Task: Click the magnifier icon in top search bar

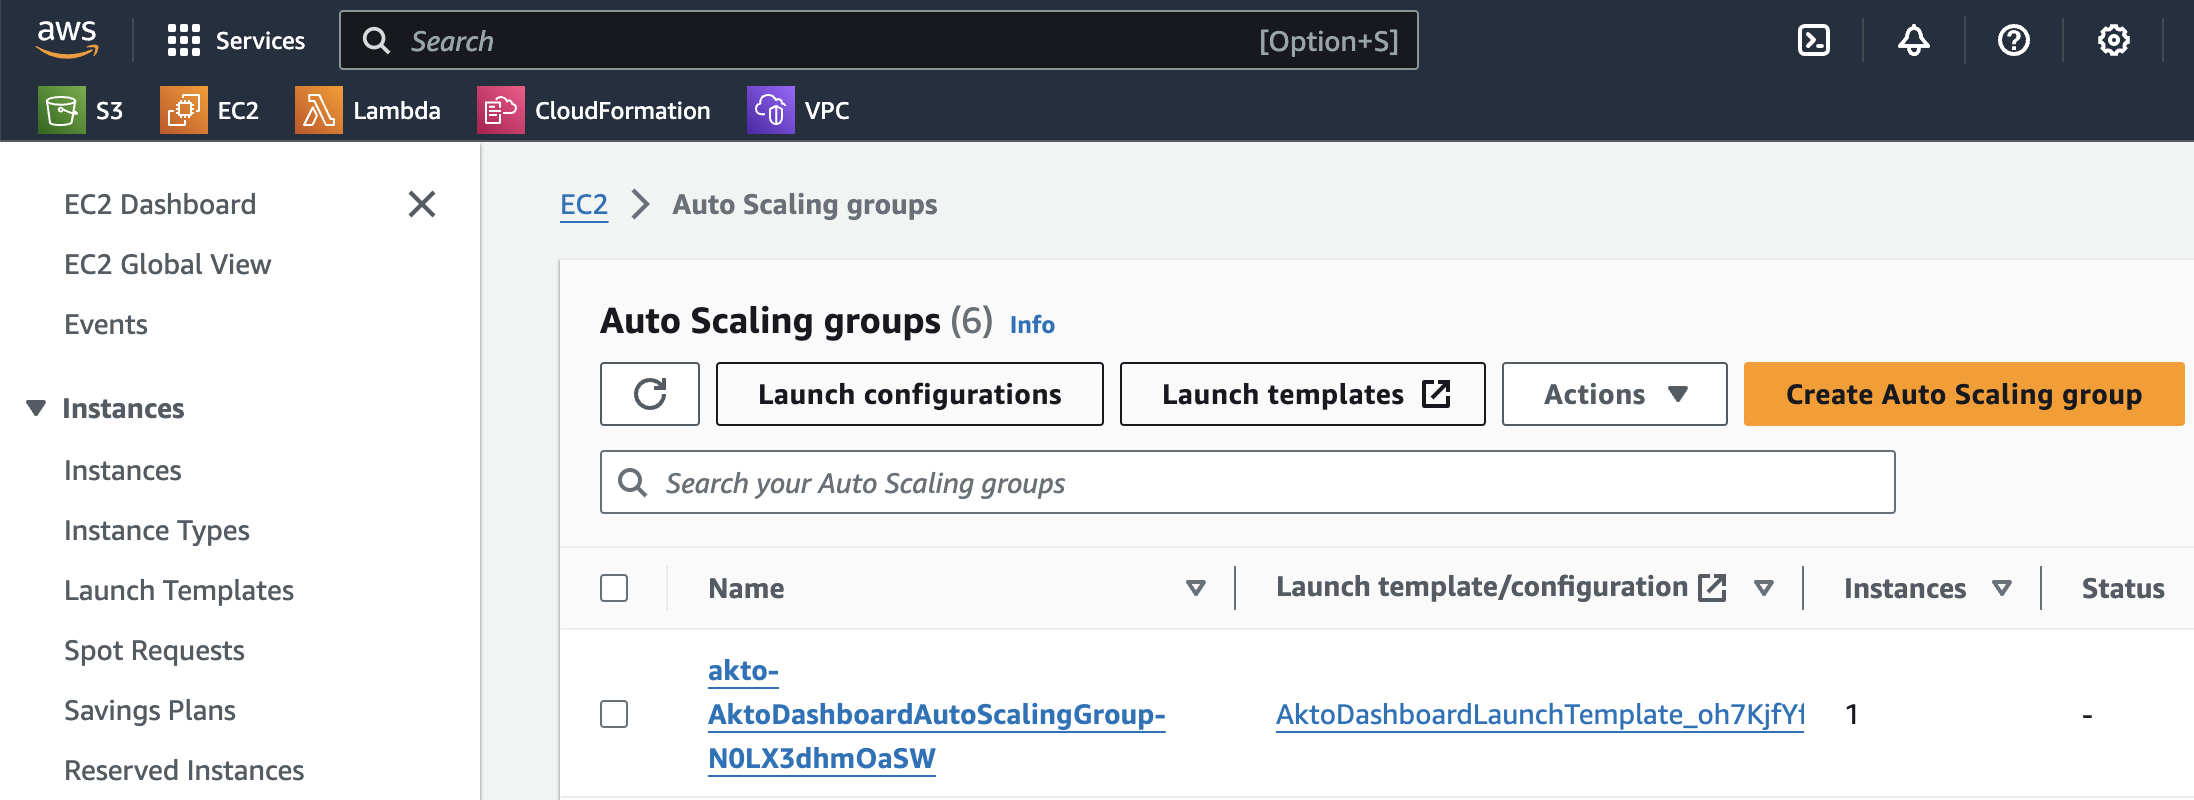Action: point(376,41)
